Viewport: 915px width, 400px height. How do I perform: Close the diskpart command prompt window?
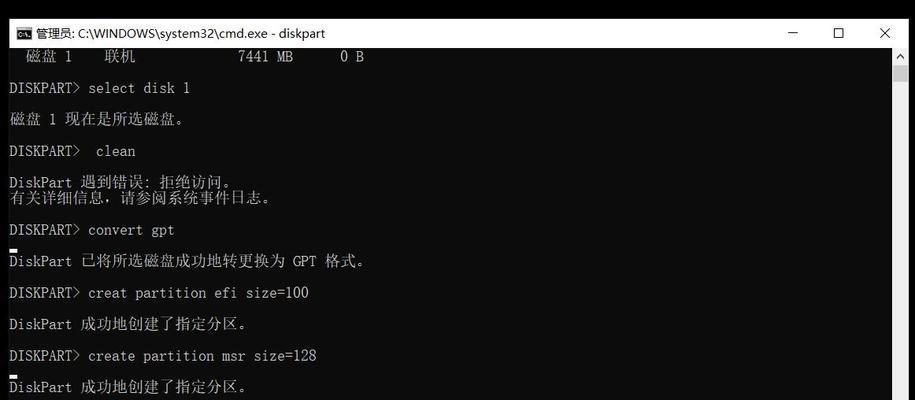pyautogui.click(x=885, y=34)
